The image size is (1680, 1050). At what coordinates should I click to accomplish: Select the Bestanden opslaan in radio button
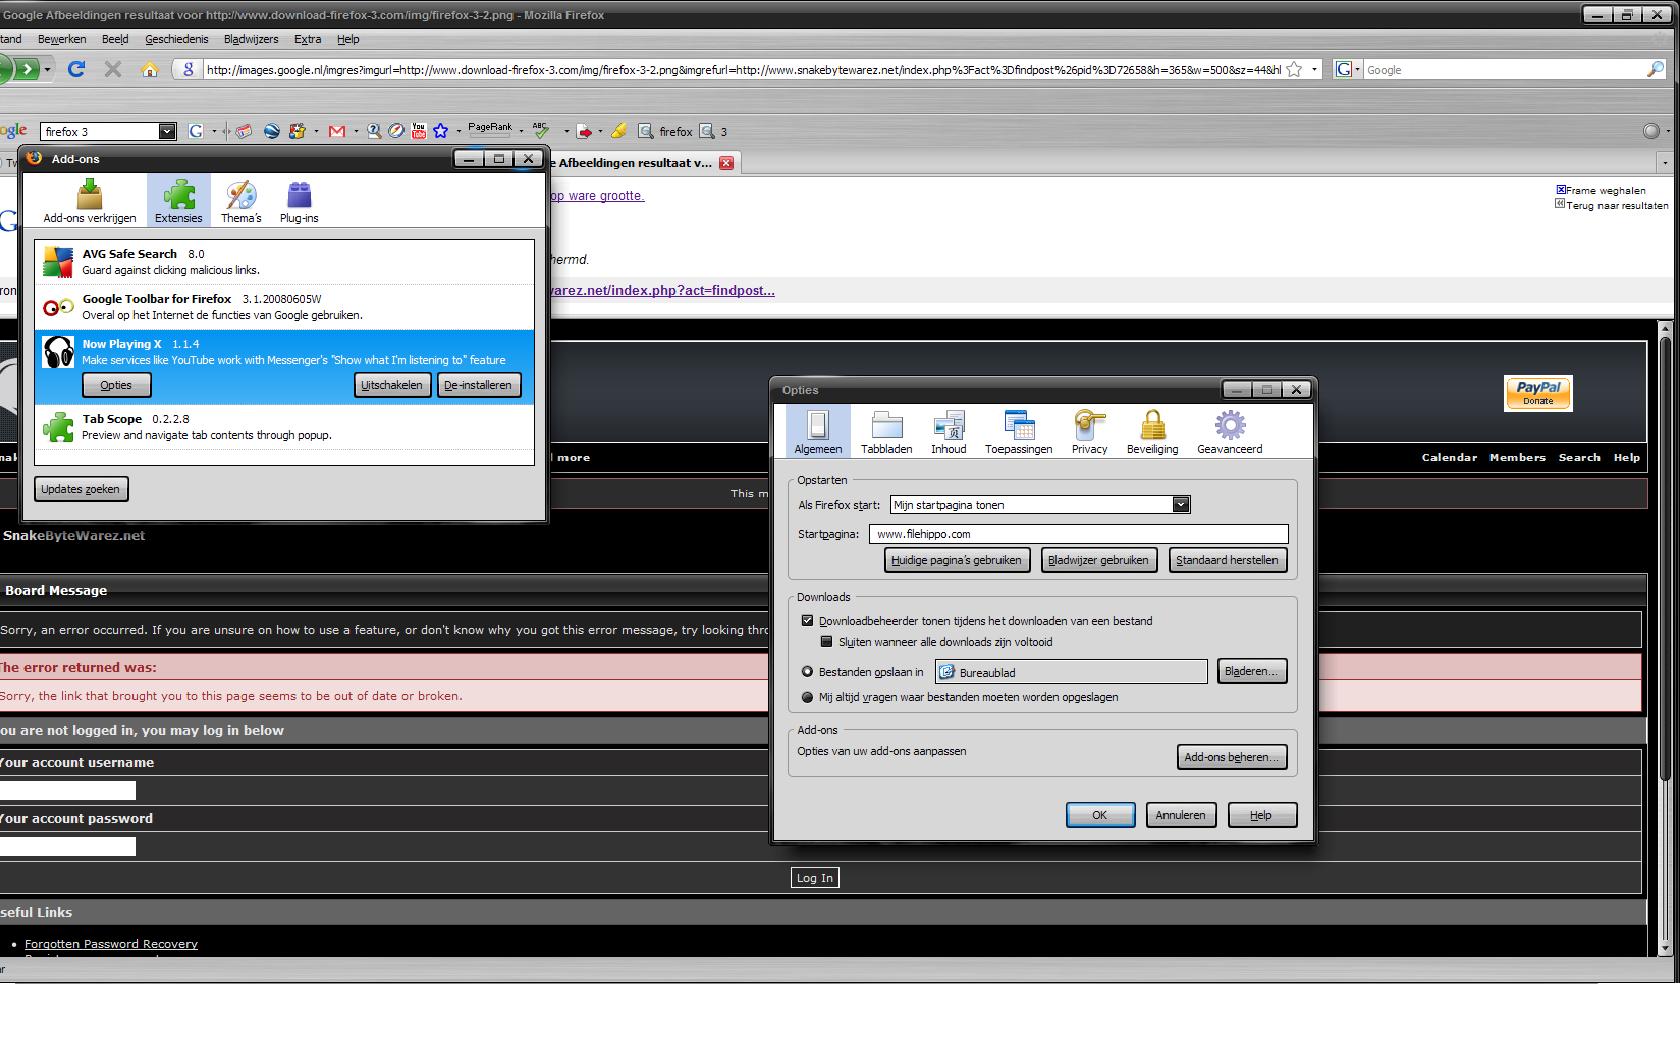[x=807, y=672]
